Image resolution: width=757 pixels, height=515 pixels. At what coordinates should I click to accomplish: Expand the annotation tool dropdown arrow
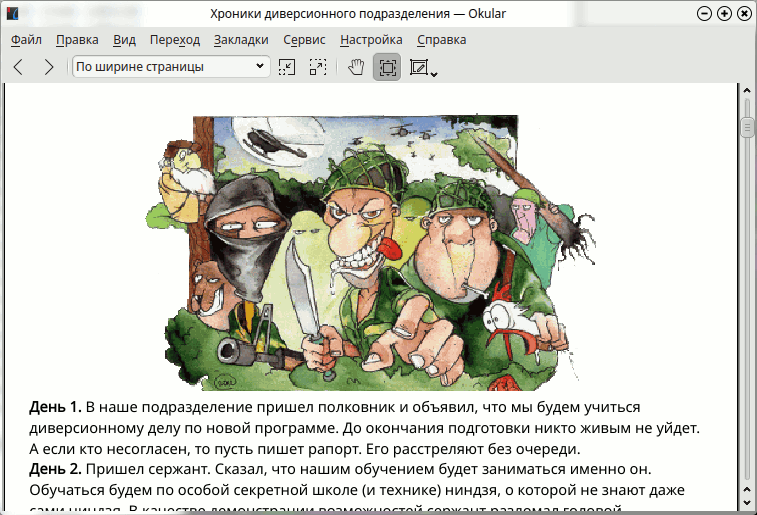(434, 74)
